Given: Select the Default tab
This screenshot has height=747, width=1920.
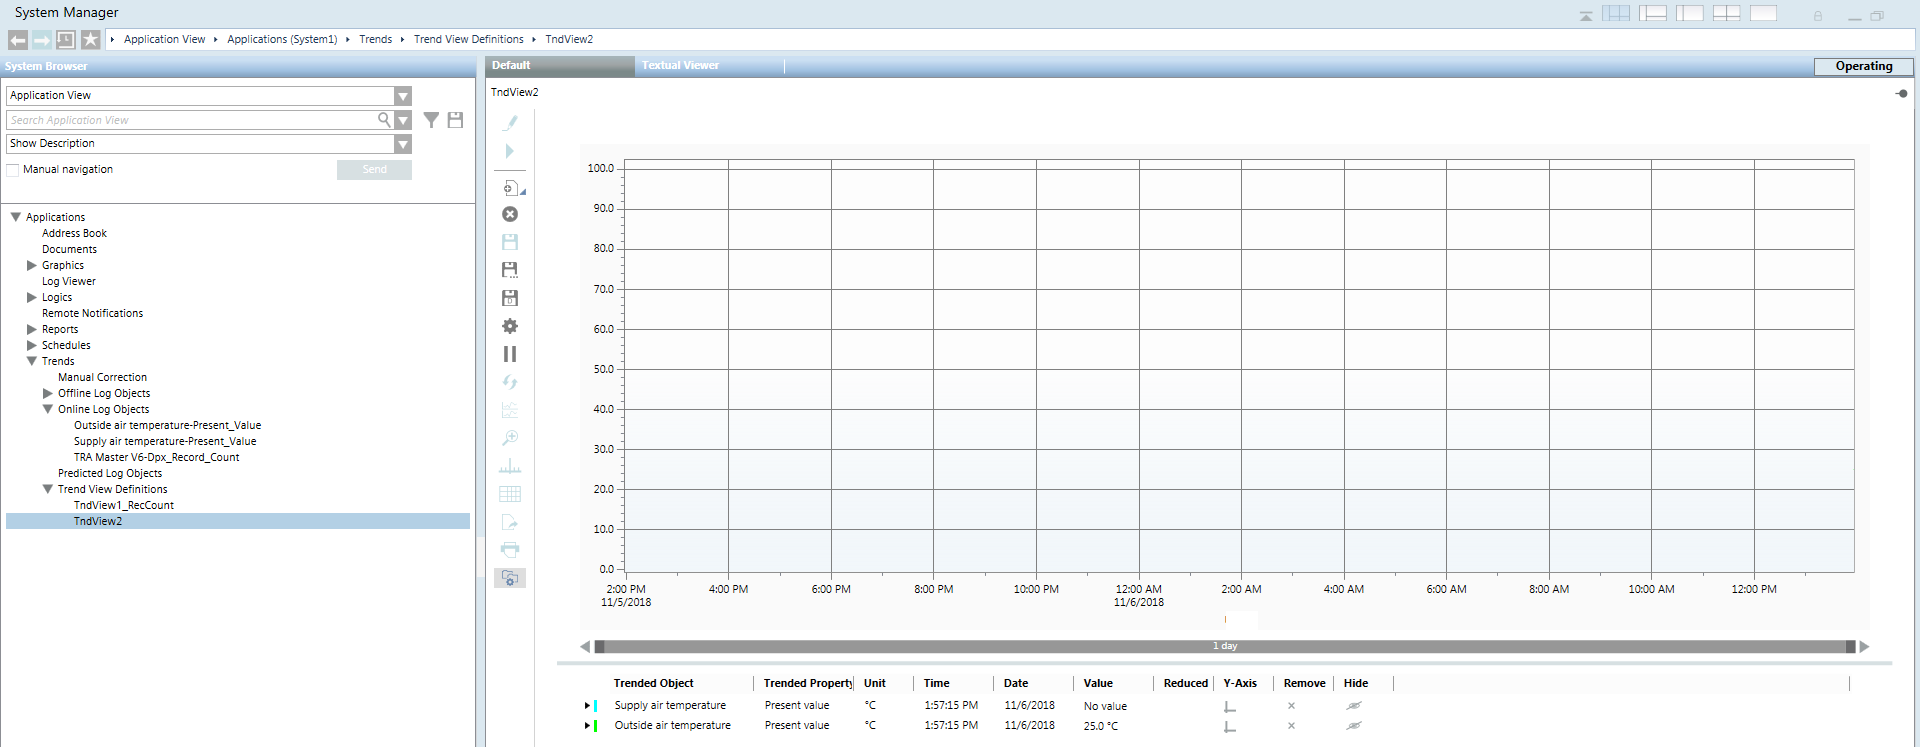Looking at the screenshot, I should coord(511,66).
